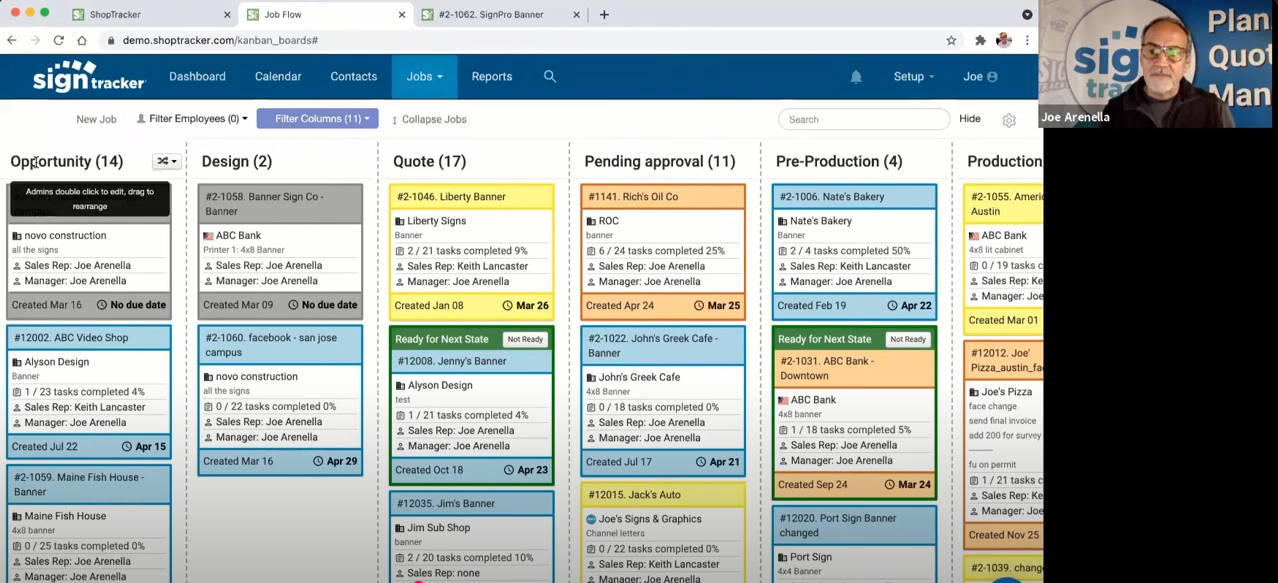Click person icon by Sales Rep: Keith Lancaster on Liberty Banner
This screenshot has height=583, width=1278.
pyautogui.click(x=399, y=266)
